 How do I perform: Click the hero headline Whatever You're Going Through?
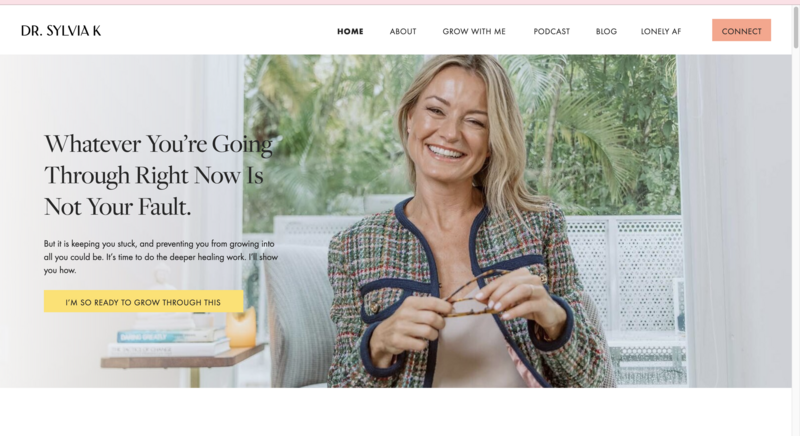click(158, 175)
